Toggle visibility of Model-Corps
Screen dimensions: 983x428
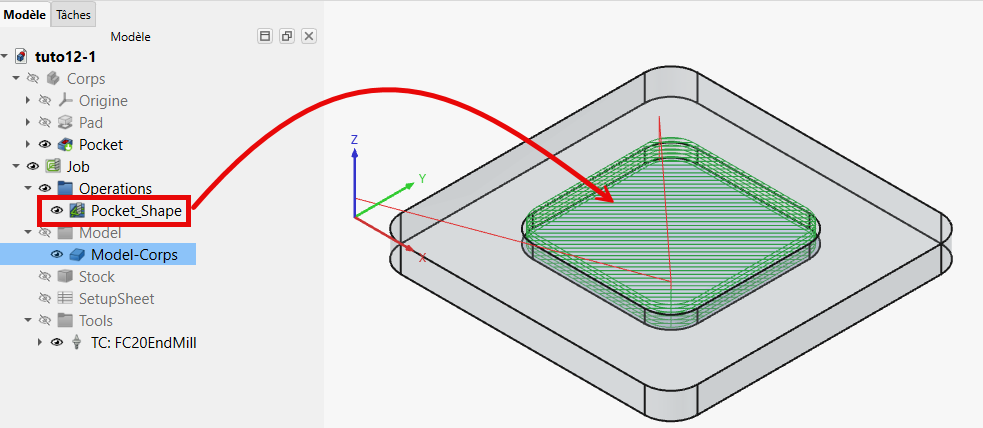click(x=56, y=254)
